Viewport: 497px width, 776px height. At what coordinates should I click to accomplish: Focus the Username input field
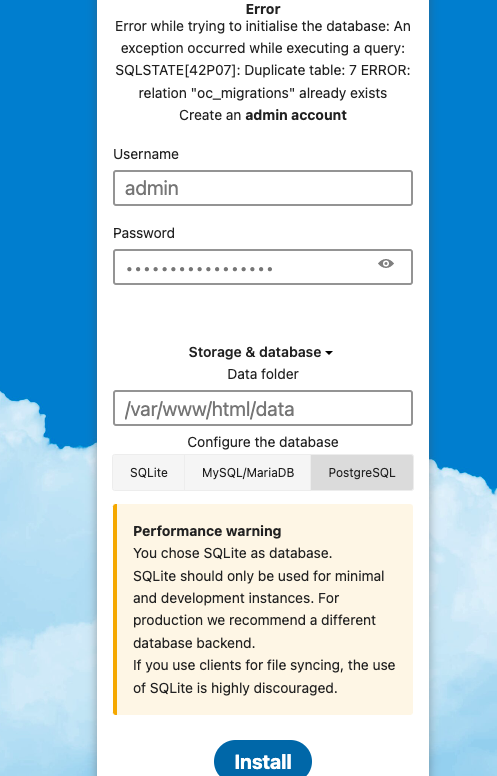263,188
